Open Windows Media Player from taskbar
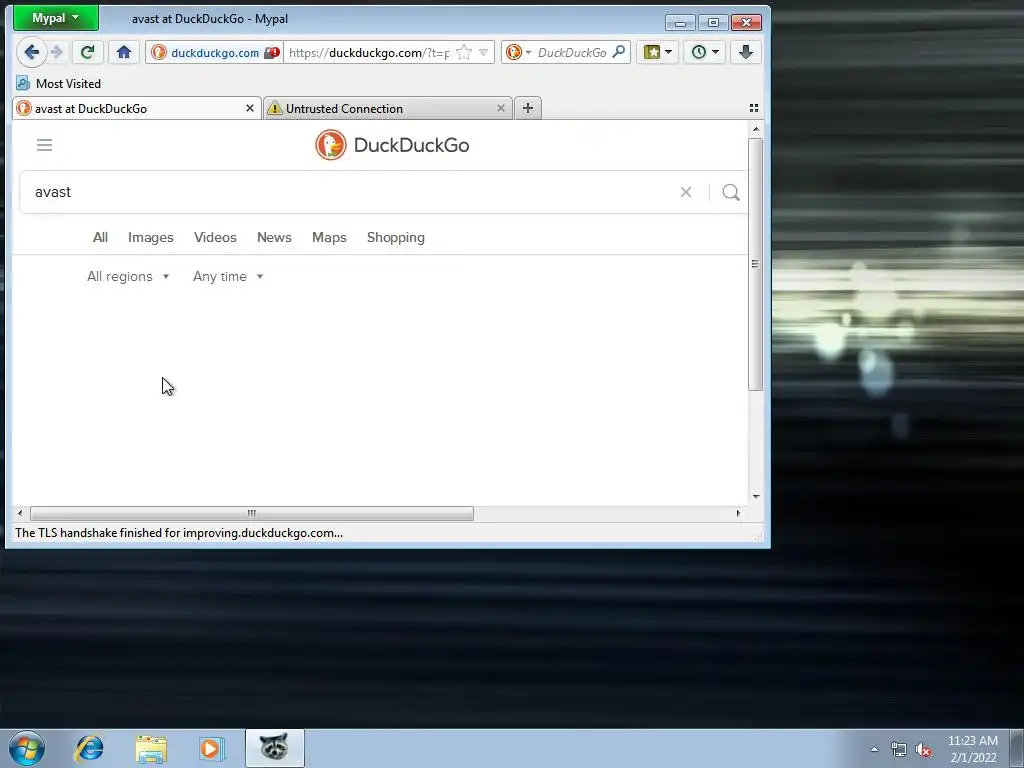1024x768 pixels. pyautogui.click(x=212, y=748)
